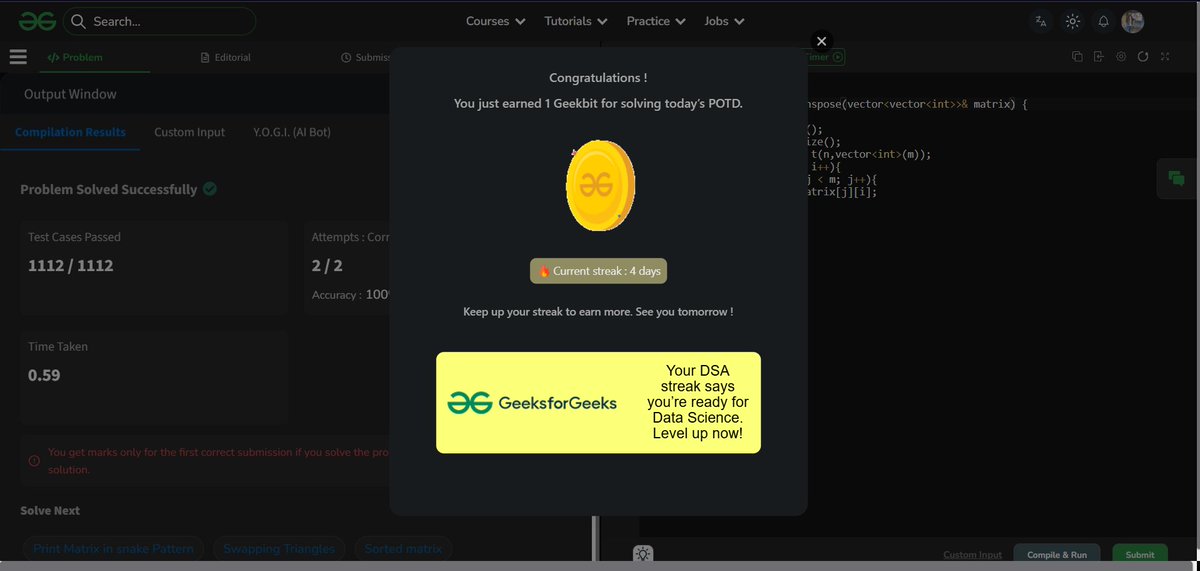Open the hamburger sidebar menu
Image resolution: width=1200 pixels, height=571 pixels.
pyautogui.click(x=18, y=57)
